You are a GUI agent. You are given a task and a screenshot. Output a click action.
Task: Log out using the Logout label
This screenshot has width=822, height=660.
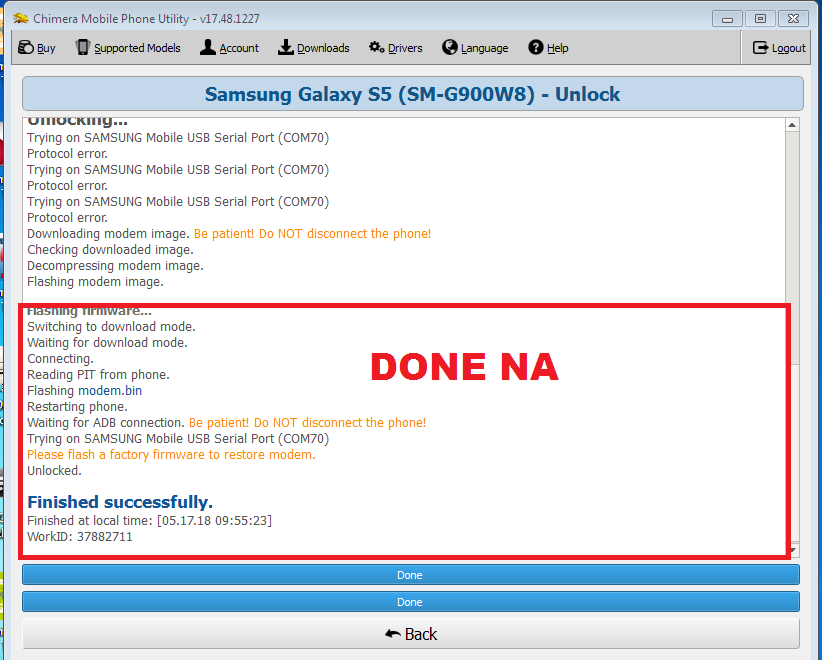click(x=788, y=48)
